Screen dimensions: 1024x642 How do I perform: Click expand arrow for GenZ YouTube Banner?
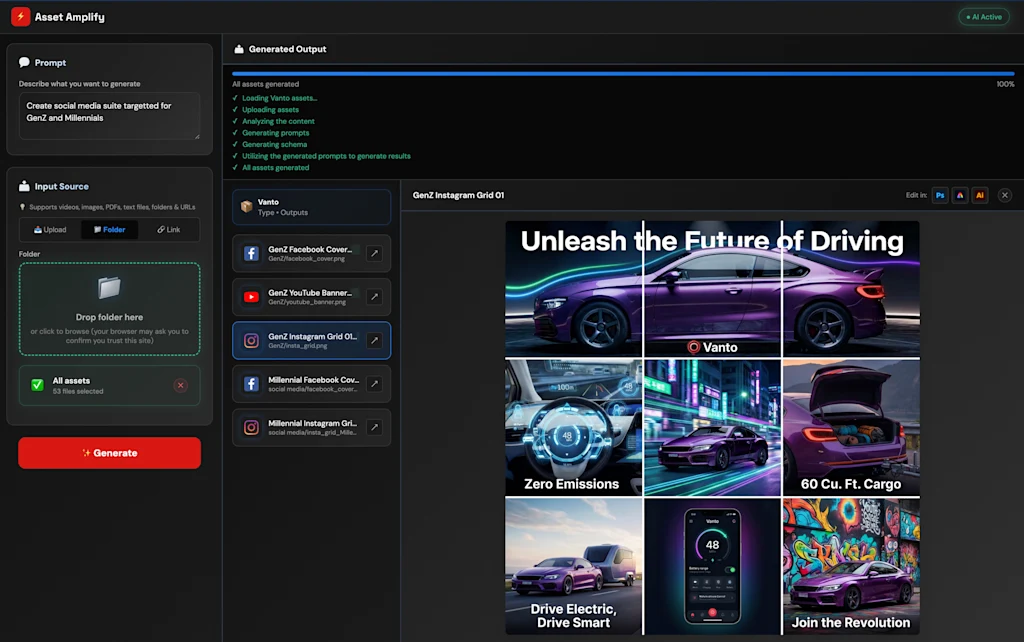(x=373, y=297)
